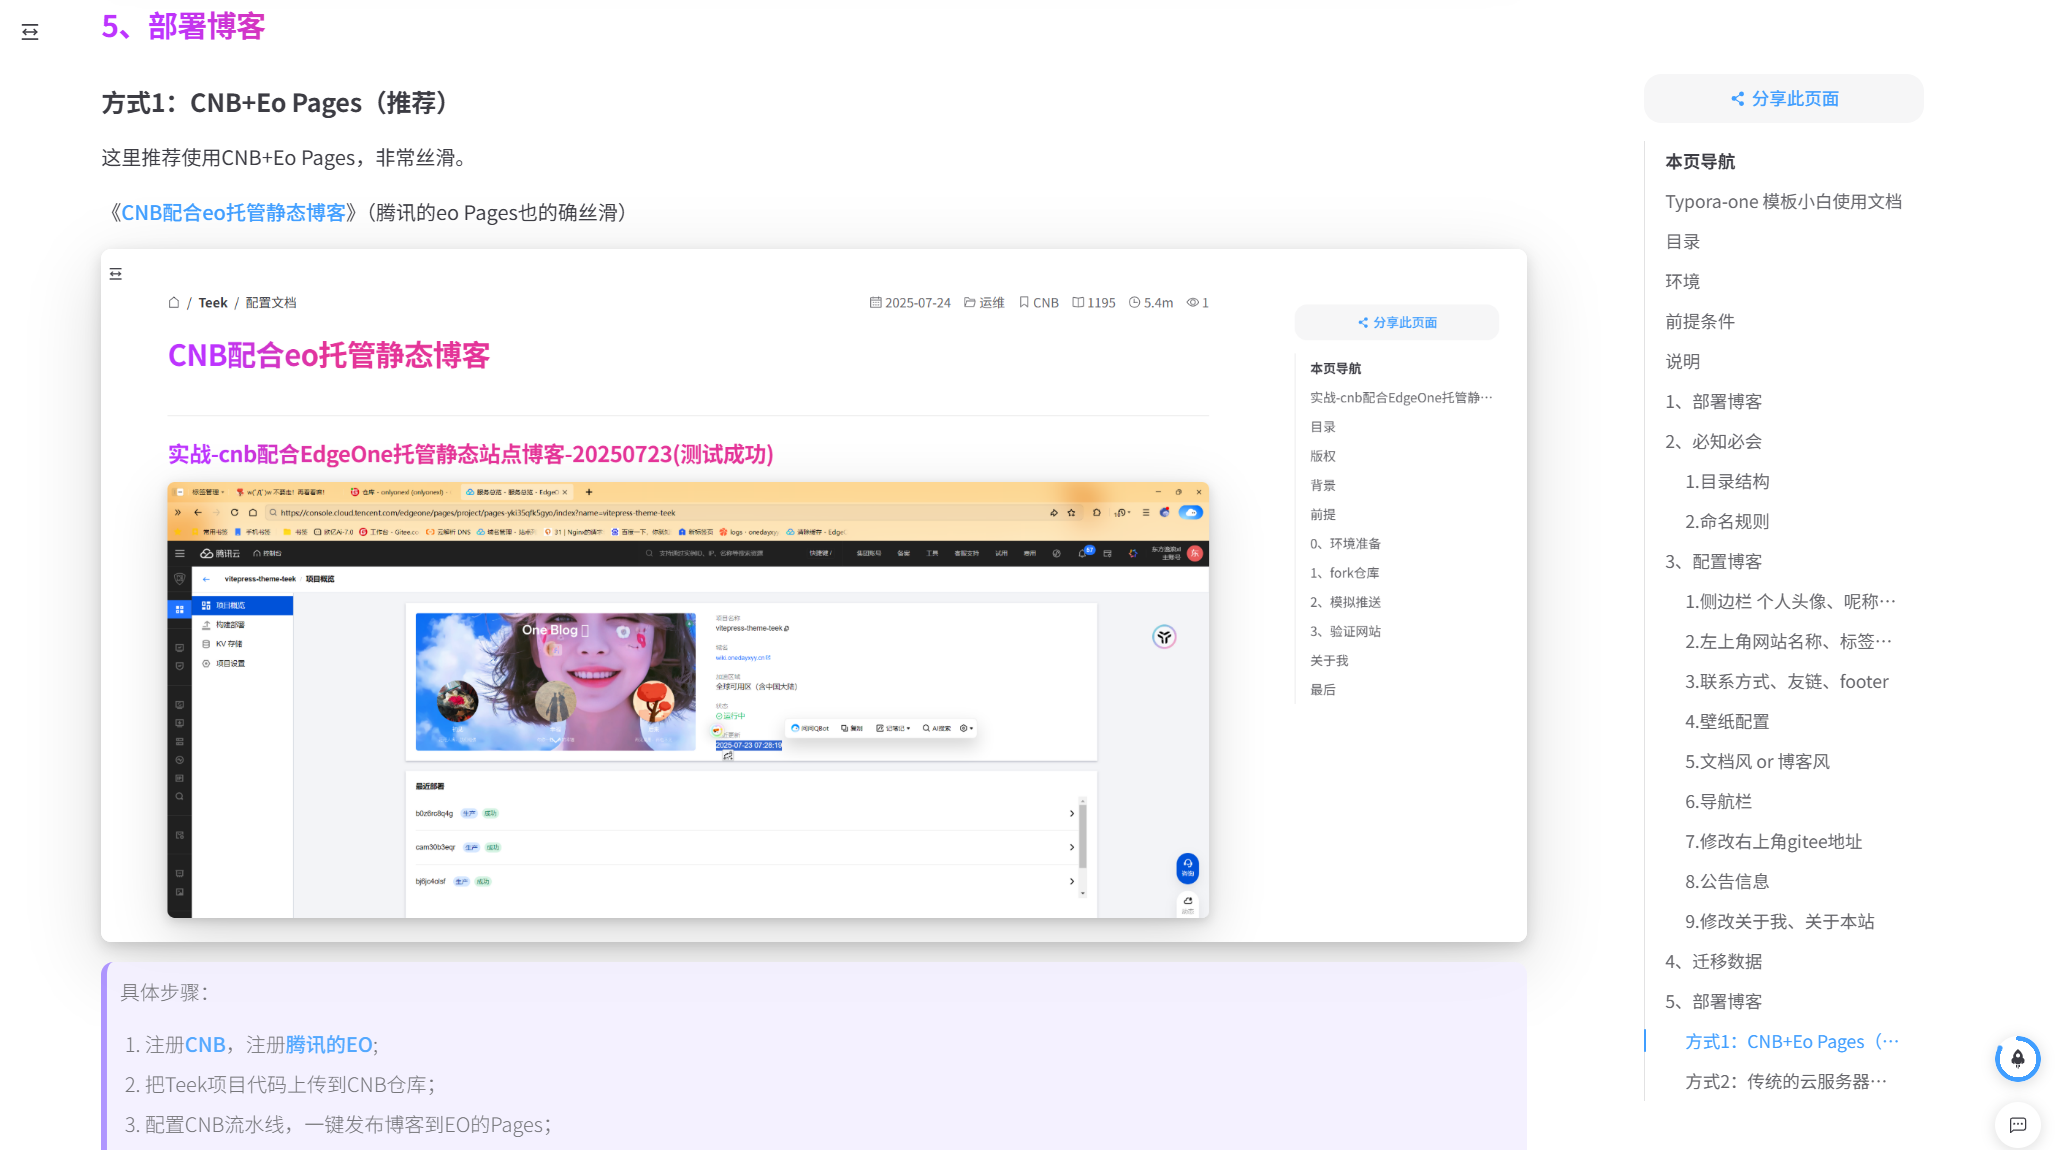Open the 腾讯的EO link
Screen dimensions: 2056x1150
pos(328,1045)
